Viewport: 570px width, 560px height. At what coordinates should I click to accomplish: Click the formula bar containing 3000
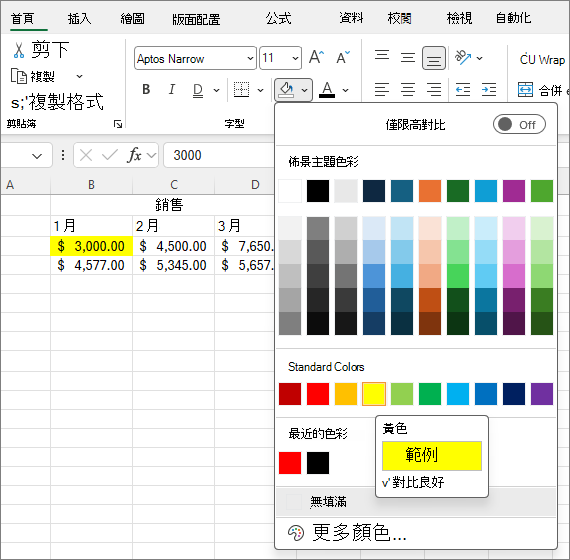(x=219, y=155)
